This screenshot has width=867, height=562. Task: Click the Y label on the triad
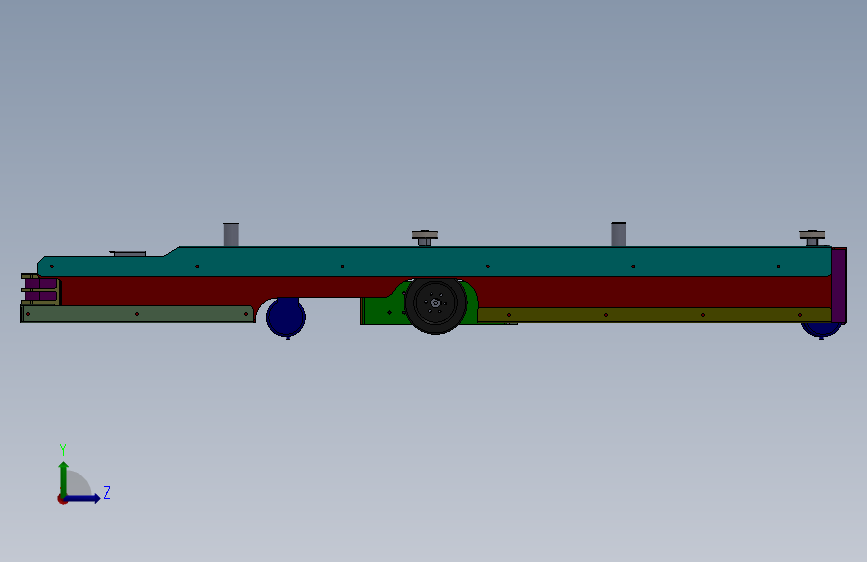click(x=63, y=449)
